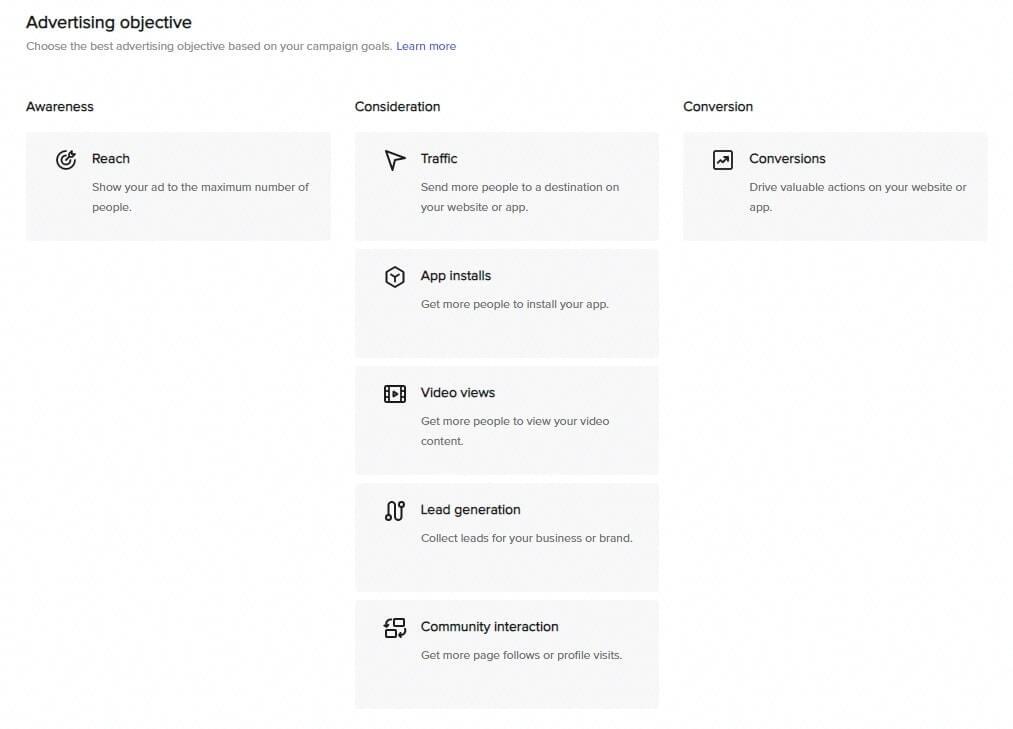
Task: Choose the Lead generation title
Action: 470,510
